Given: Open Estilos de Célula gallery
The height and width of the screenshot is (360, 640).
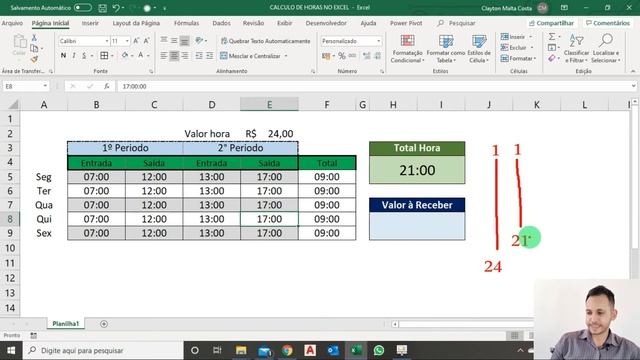Looking at the screenshot, I should click(479, 49).
